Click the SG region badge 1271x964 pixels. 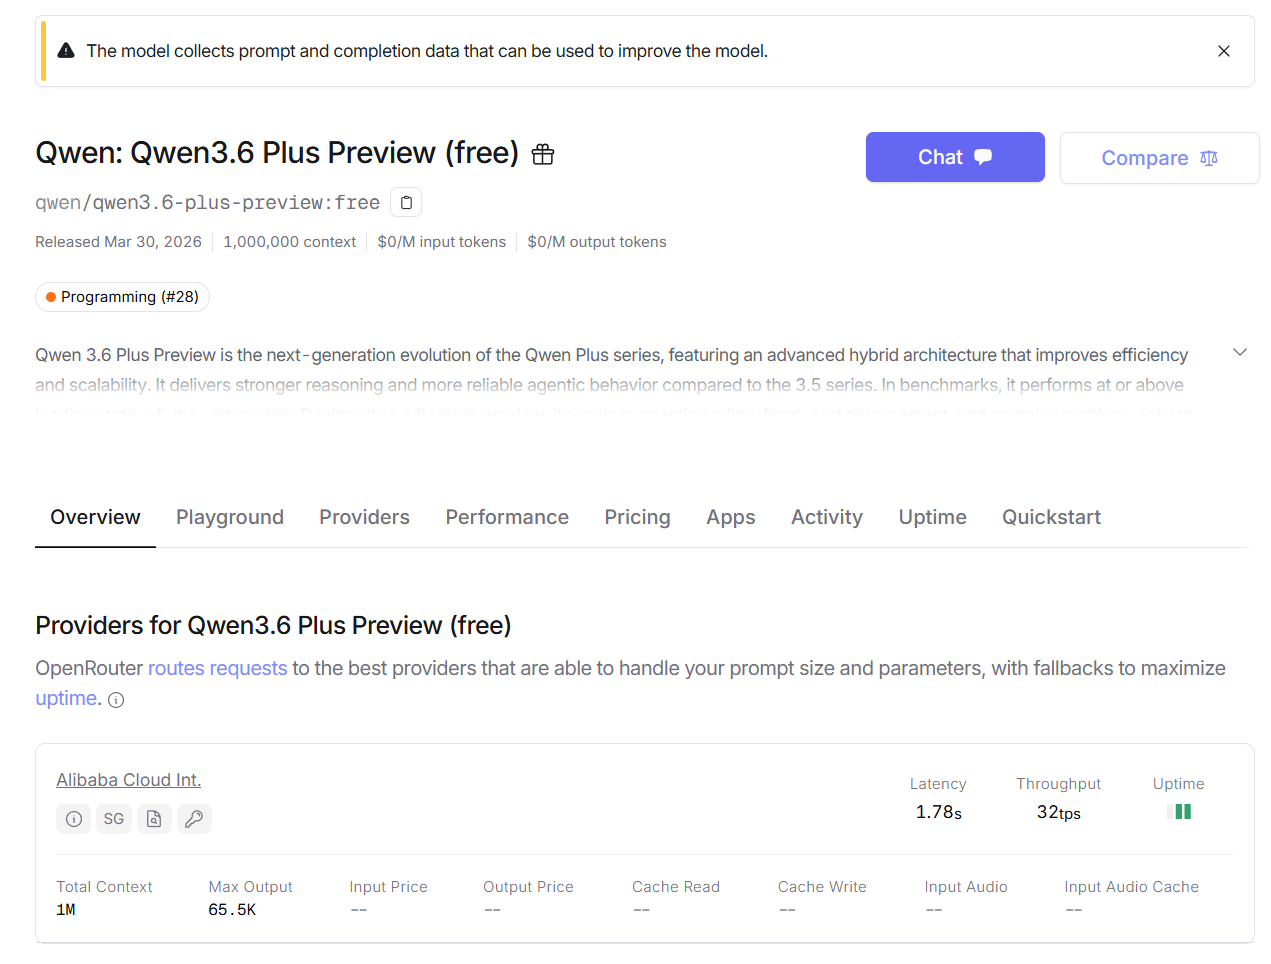click(x=114, y=819)
